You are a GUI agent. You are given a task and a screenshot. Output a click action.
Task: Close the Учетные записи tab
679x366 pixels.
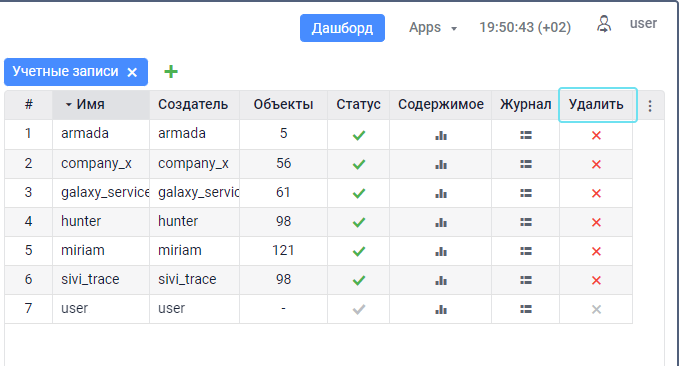click(x=132, y=72)
